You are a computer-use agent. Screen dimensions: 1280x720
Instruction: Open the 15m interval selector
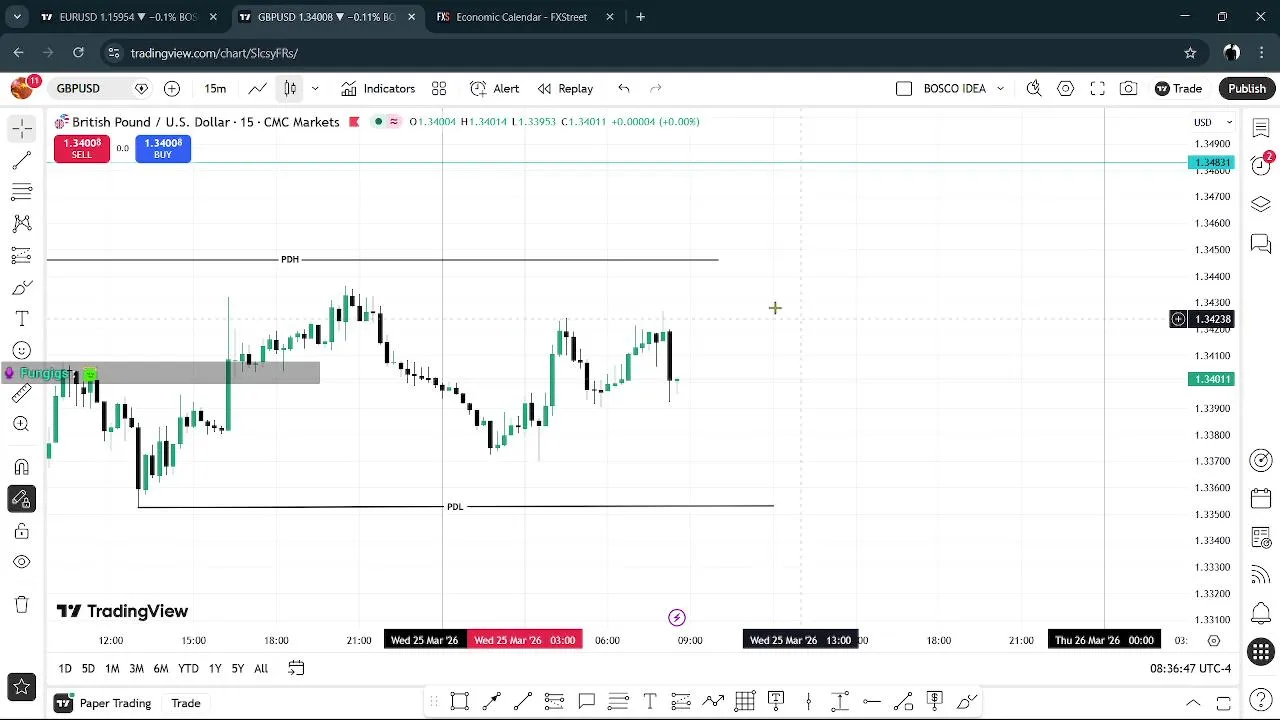point(215,89)
